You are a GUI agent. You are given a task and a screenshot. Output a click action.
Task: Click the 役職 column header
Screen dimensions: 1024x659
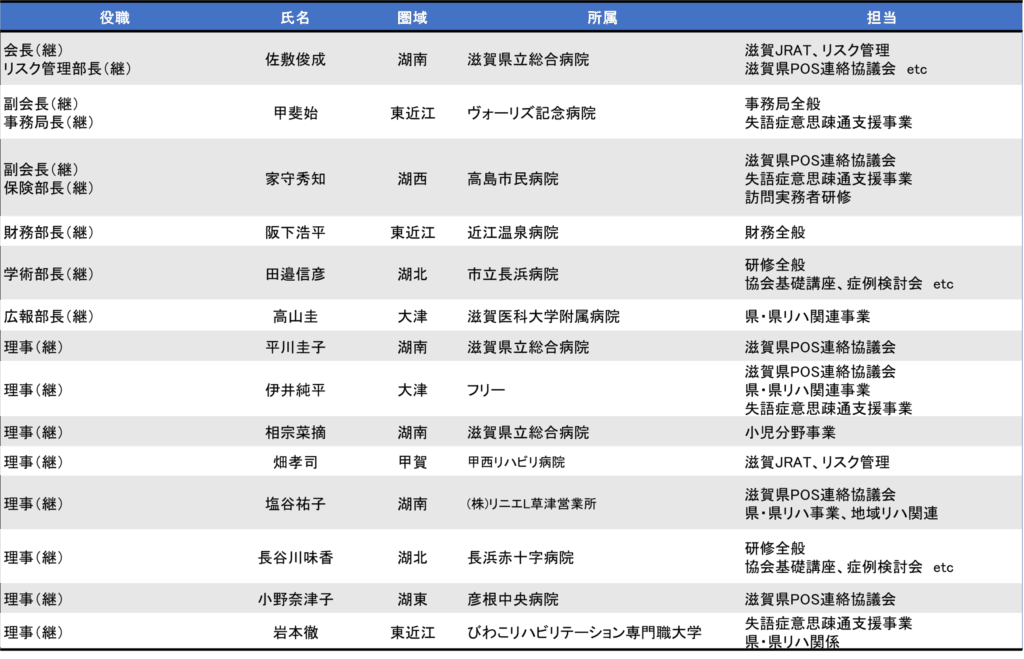pos(114,18)
